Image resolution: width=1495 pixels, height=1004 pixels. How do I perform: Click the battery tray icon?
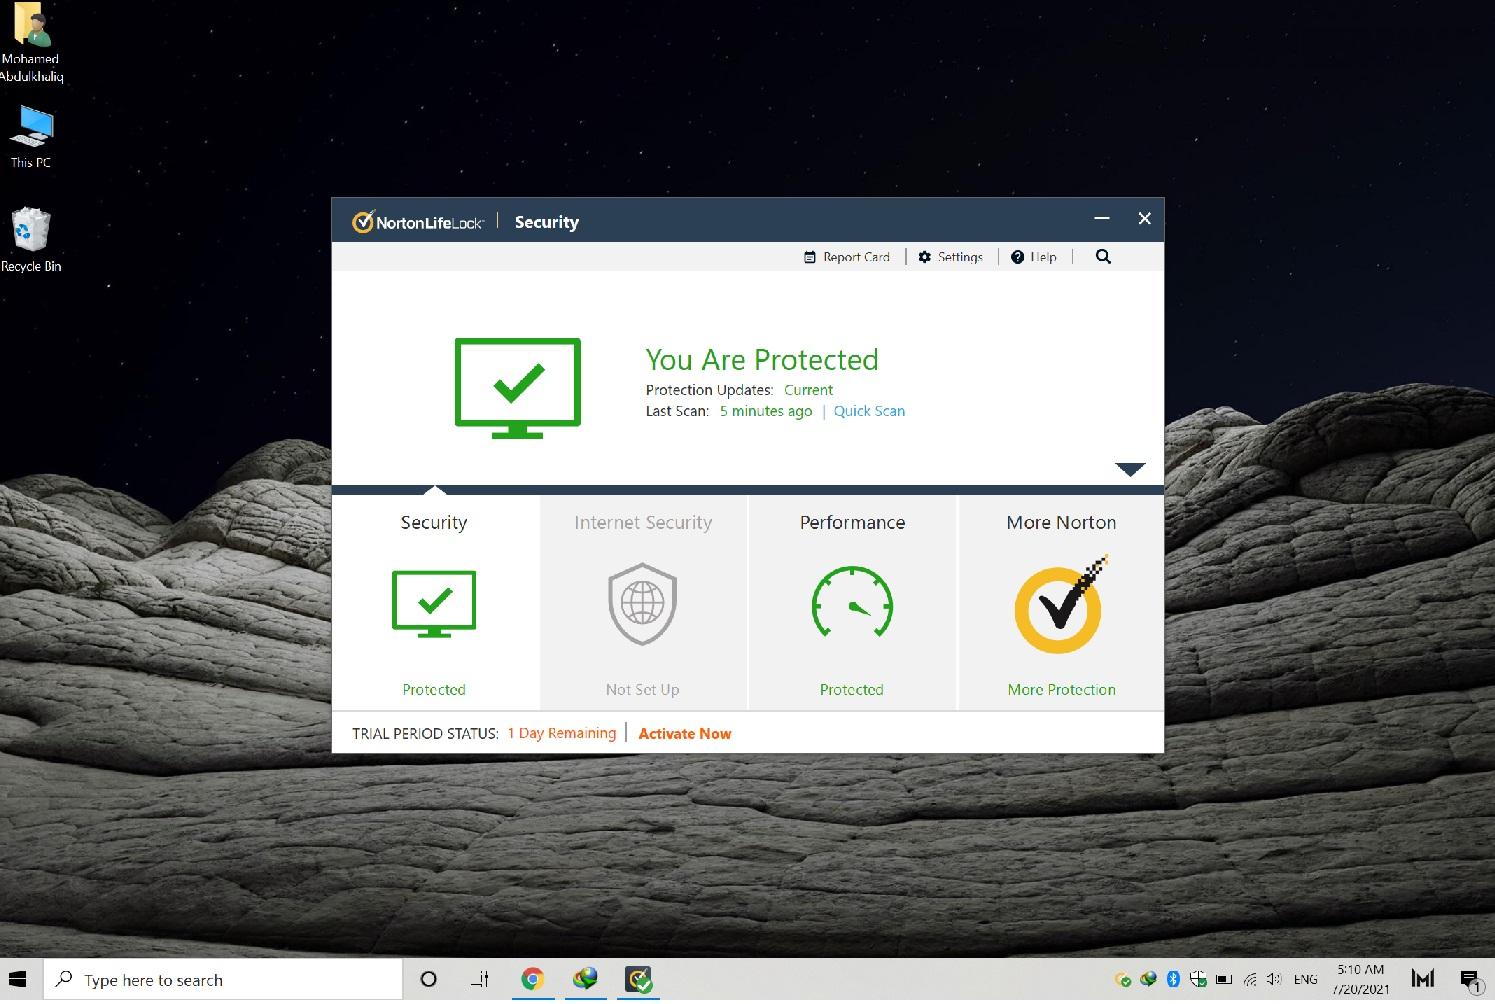pyautogui.click(x=1224, y=980)
